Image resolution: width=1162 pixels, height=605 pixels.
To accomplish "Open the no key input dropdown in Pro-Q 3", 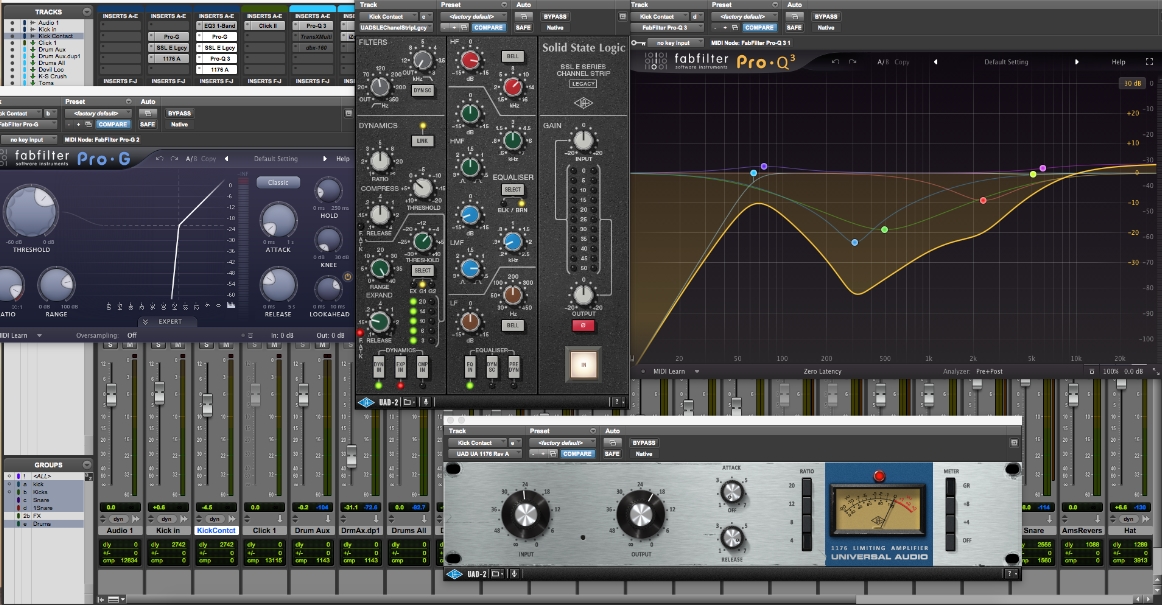I will 675,43.
